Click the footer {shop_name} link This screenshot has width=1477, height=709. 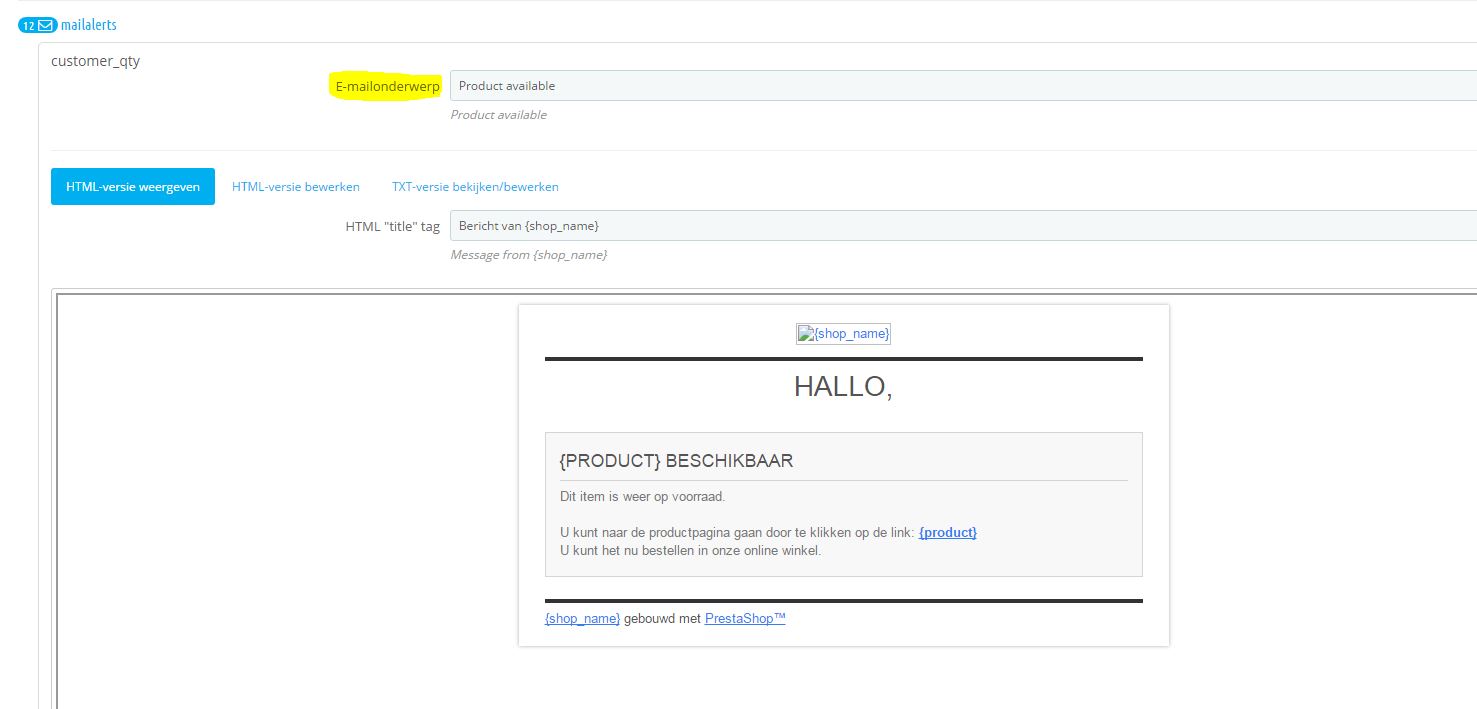click(x=582, y=619)
